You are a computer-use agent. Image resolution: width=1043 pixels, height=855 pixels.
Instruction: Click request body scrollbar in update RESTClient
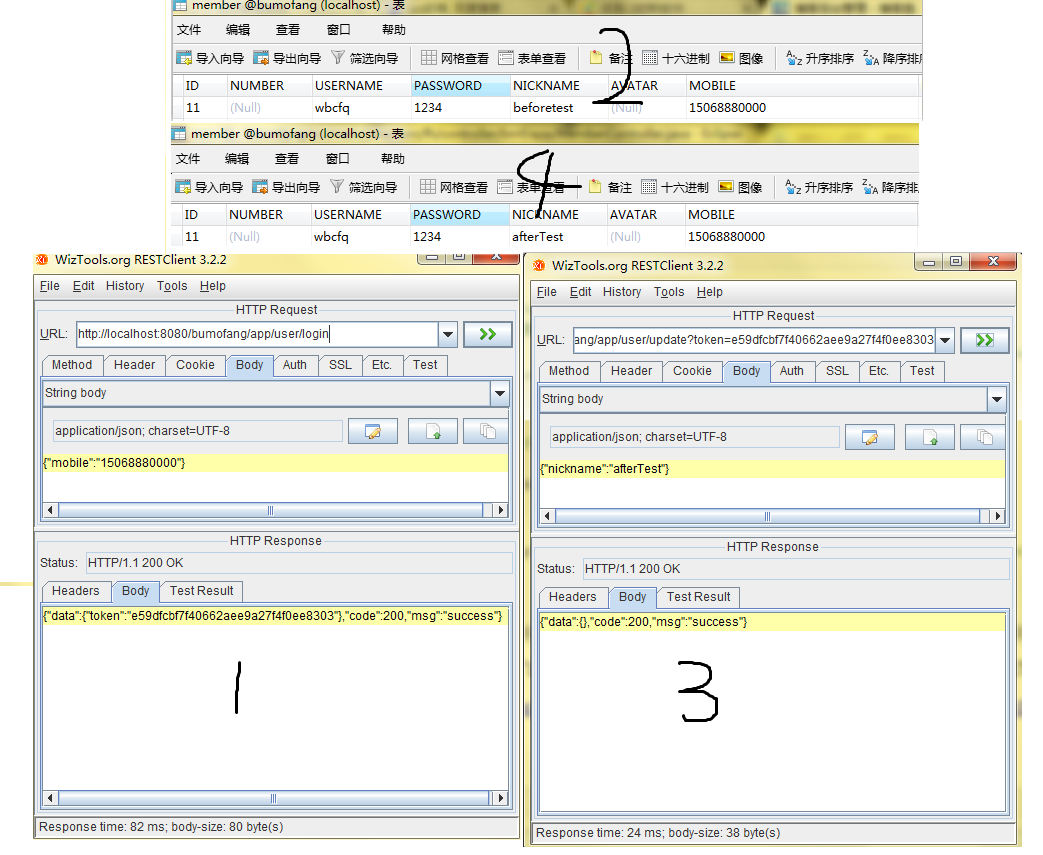click(767, 516)
